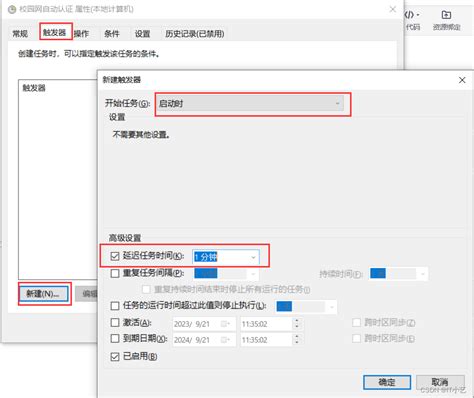The height and width of the screenshot is (398, 474).
Task: Adjust the 激活 time spinner arrows
Action: click(x=297, y=324)
